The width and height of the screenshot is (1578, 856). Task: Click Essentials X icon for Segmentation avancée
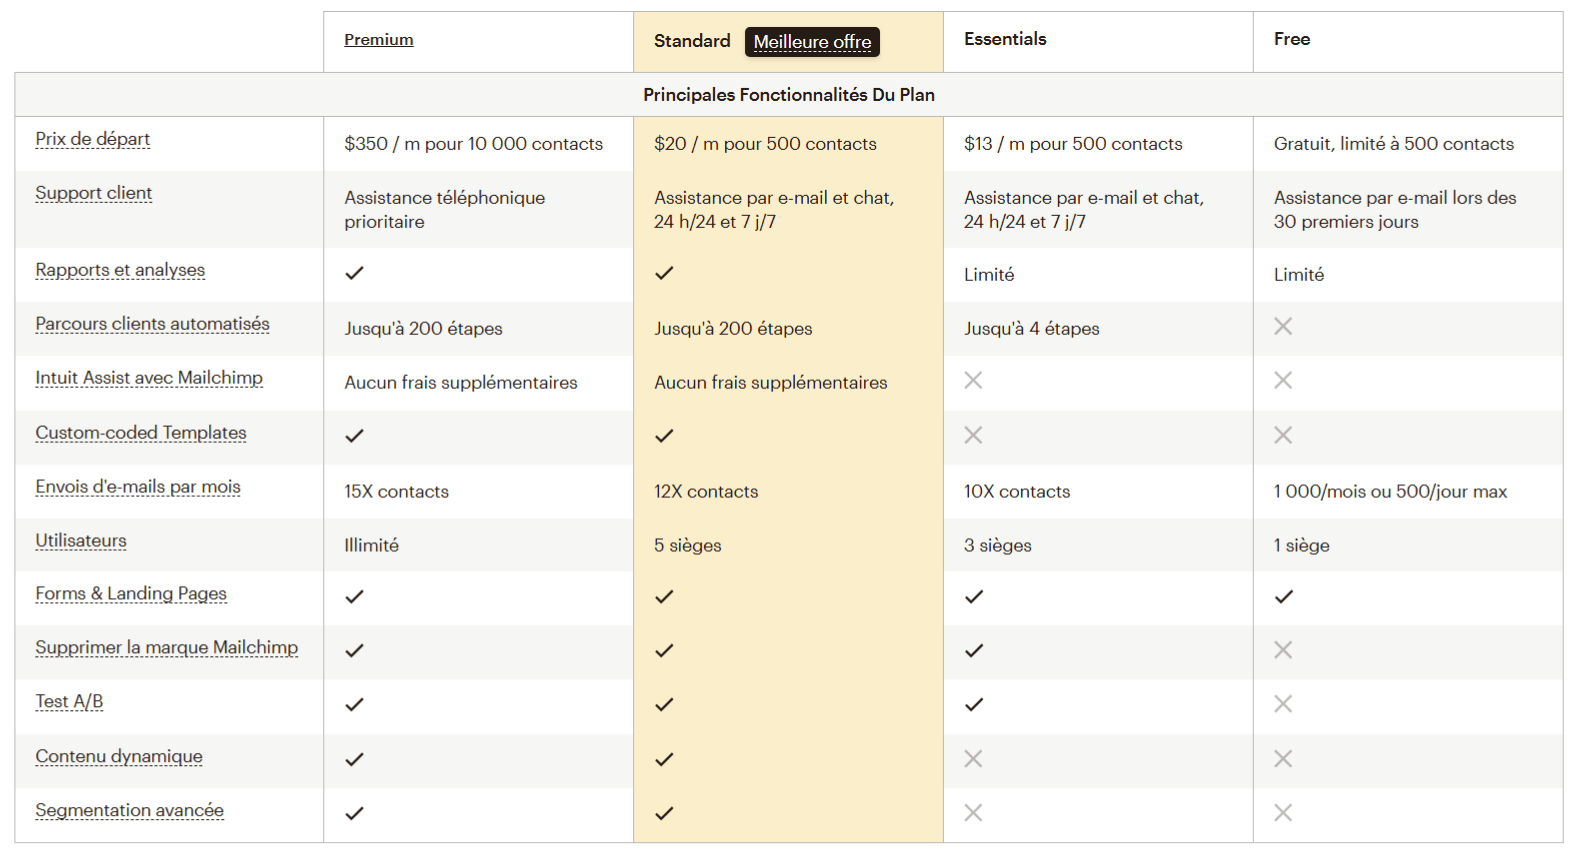tap(973, 813)
